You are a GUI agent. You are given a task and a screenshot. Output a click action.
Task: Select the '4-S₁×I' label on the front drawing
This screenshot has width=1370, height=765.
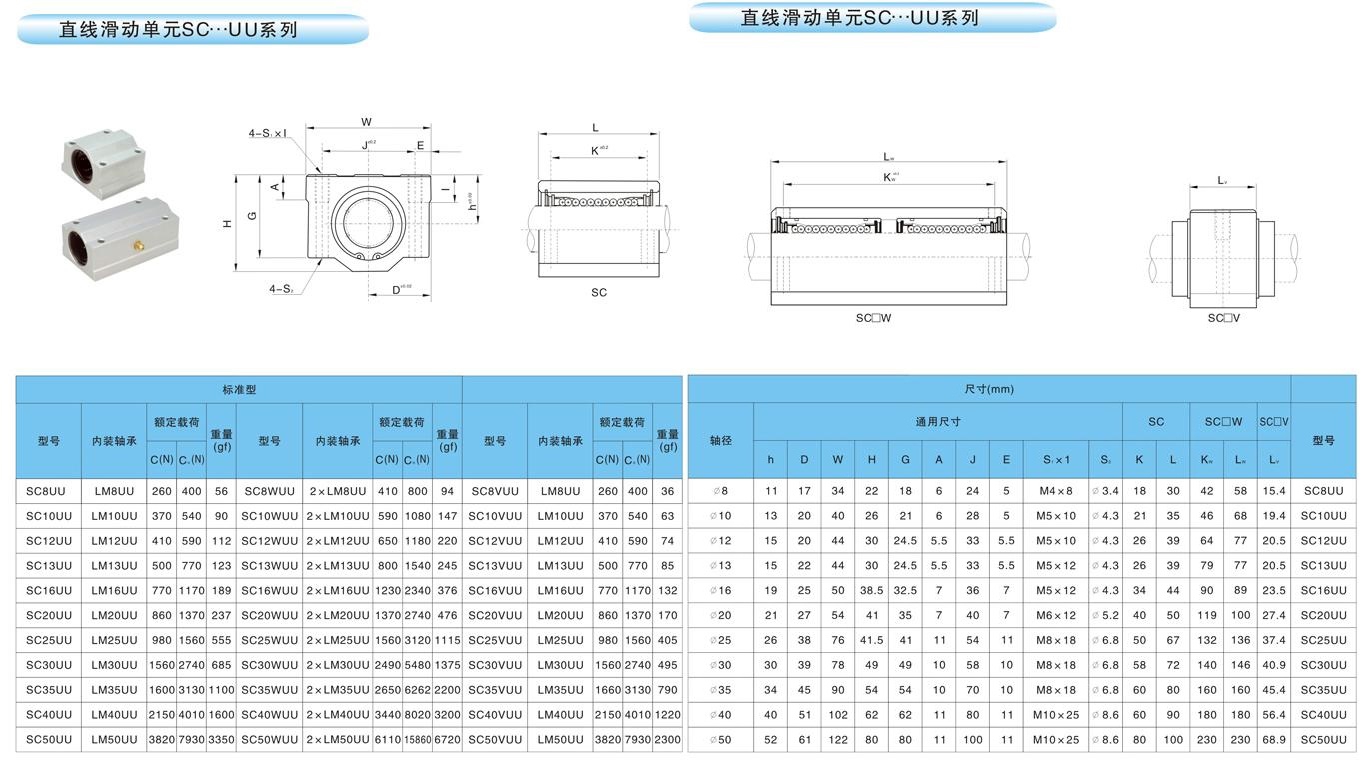(268, 133)
